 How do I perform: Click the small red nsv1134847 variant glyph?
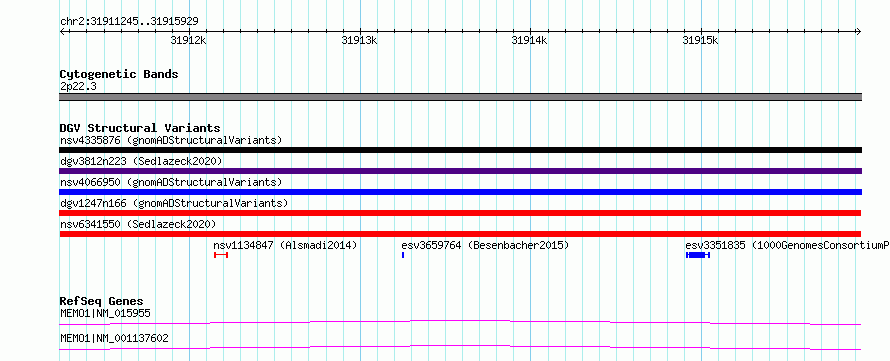[x=221, y=255]
